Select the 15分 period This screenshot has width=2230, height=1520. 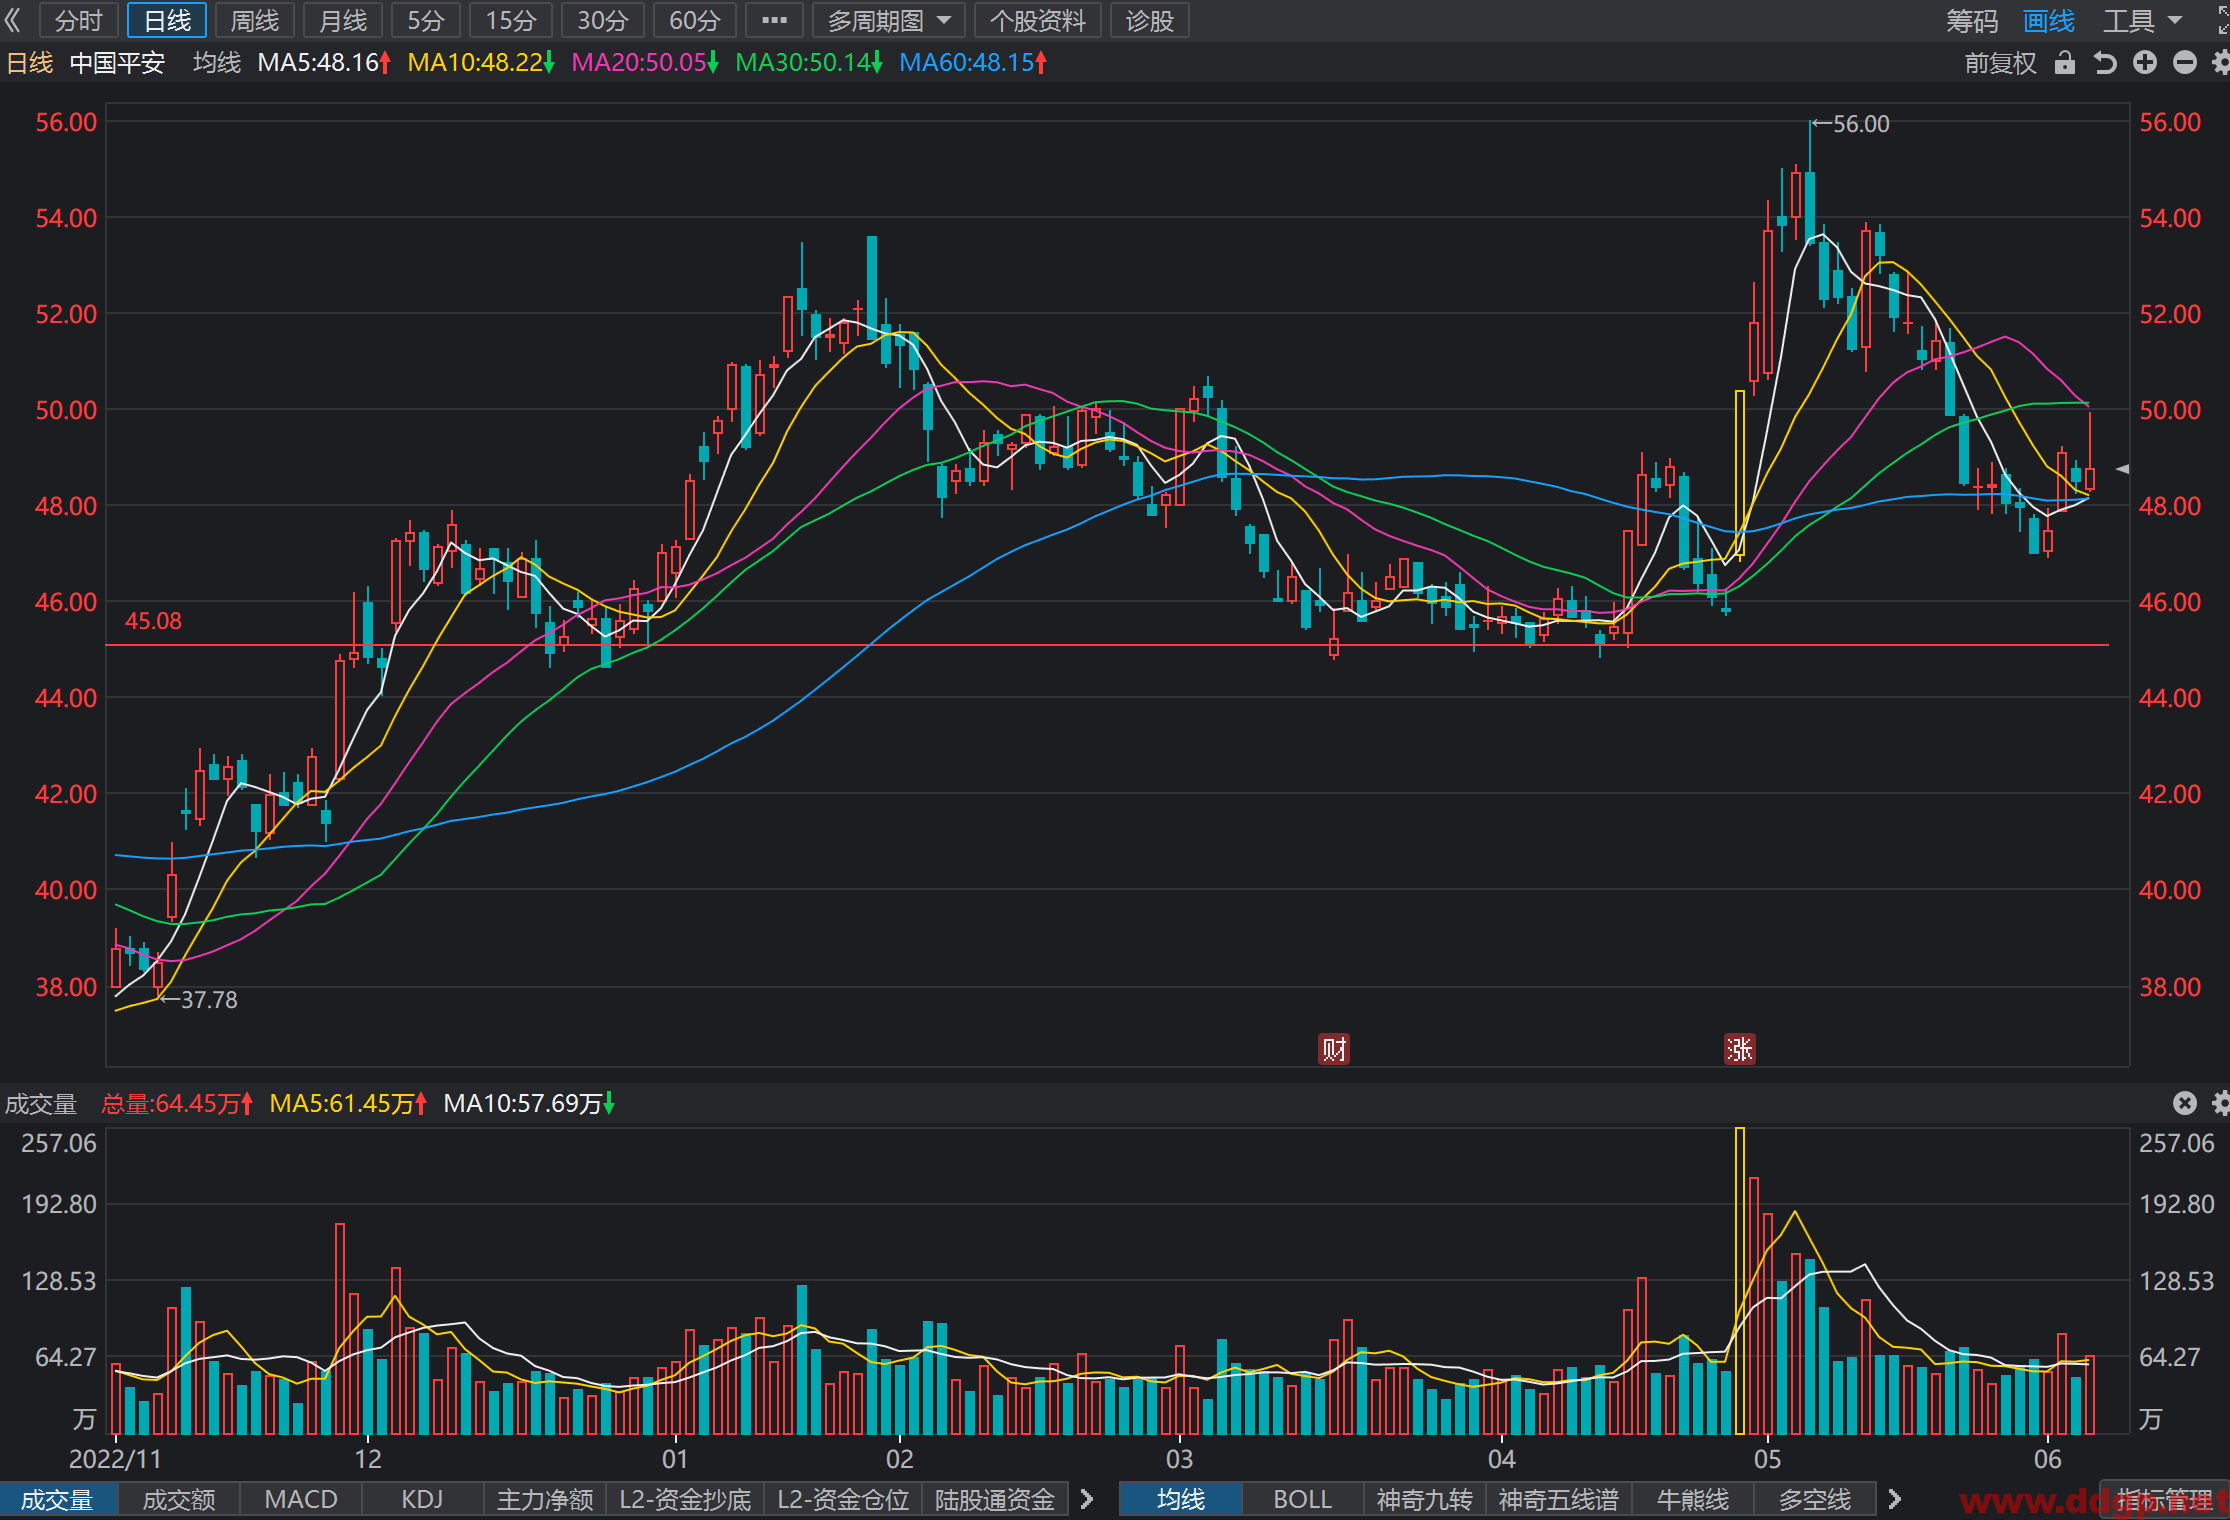pyautogui.click(x=511, y=20)
